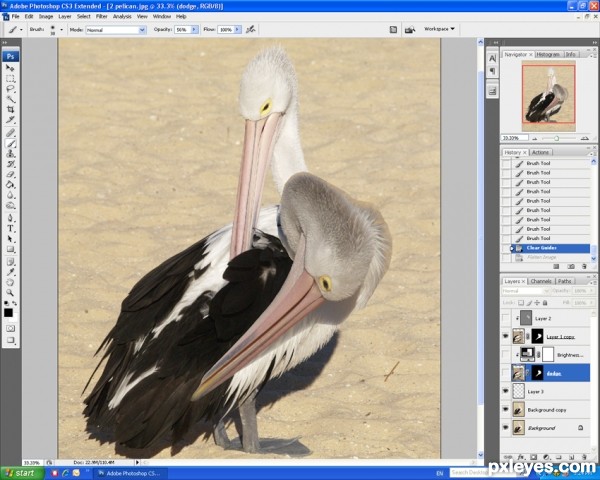The image size is (600, 480).
Task: Select the Pen tool
Action: [10, 218]
